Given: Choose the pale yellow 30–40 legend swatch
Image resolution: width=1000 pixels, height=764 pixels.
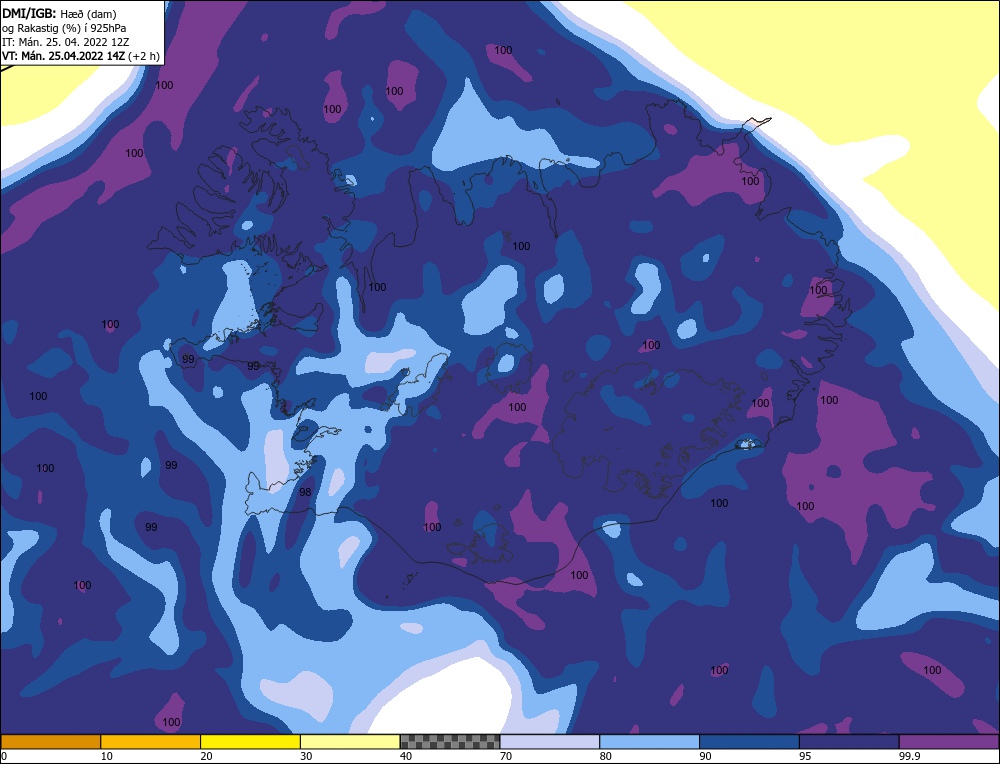Looking at the screenshot, I should click(x=350, y=741).
